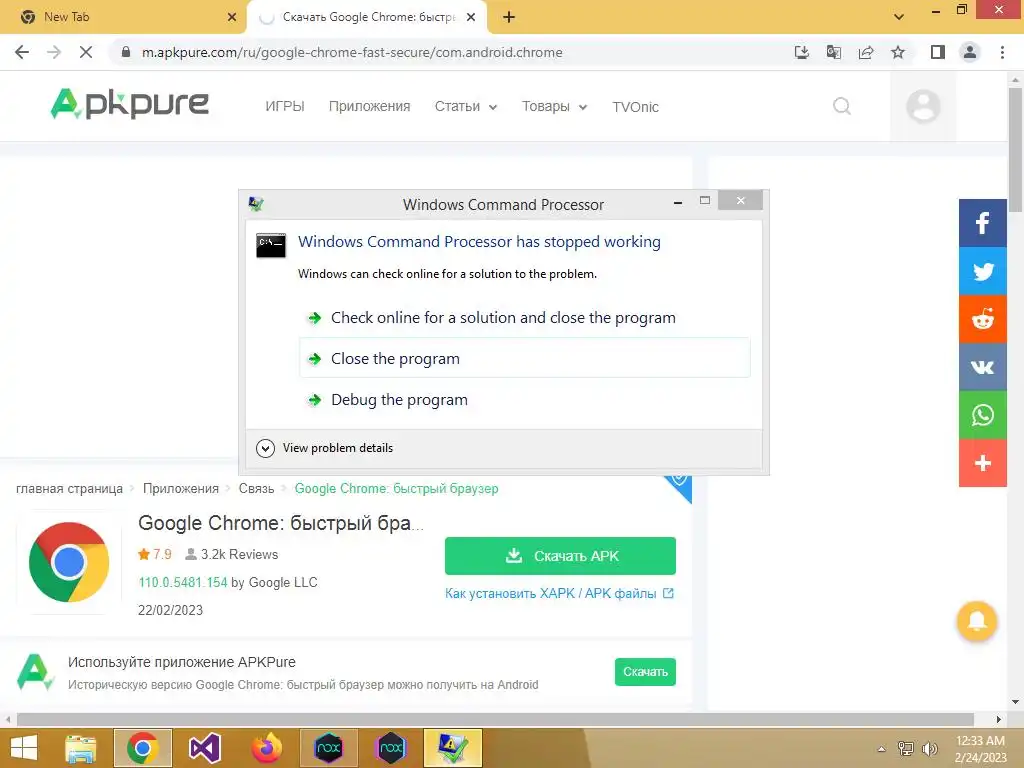
Task: Click the horizontal page scrollbar
Action: pyautogui.click(x=495, y=719)
